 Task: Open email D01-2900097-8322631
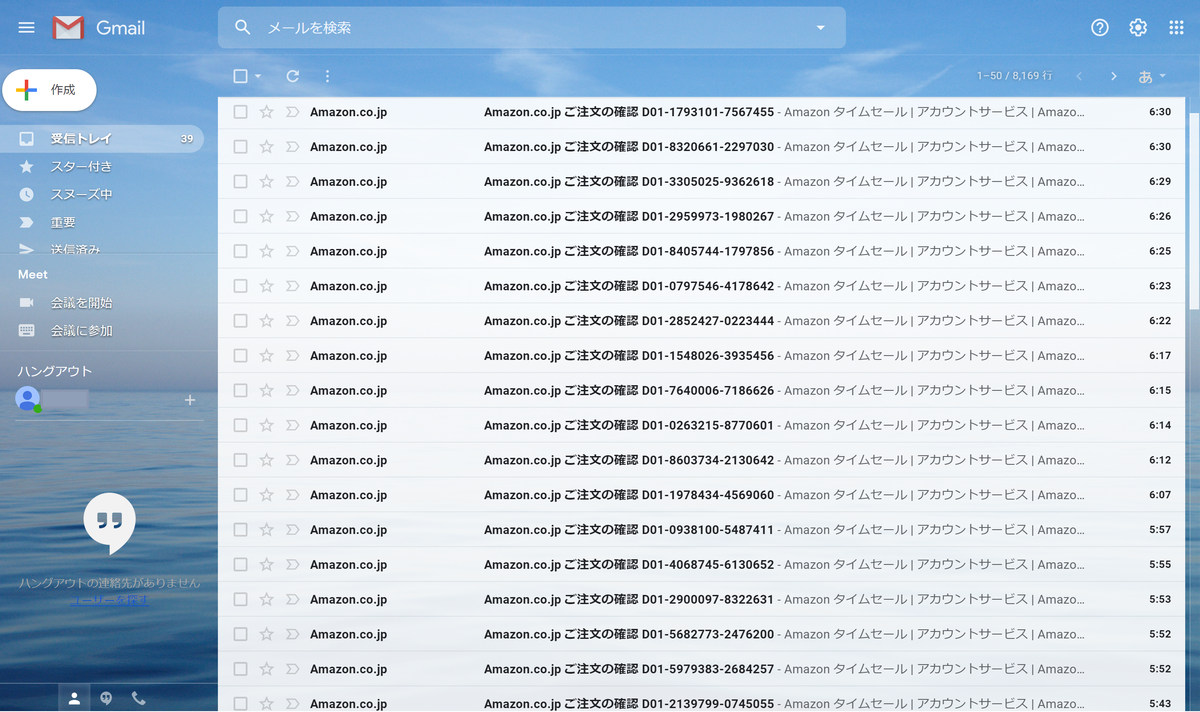(701, 600)
